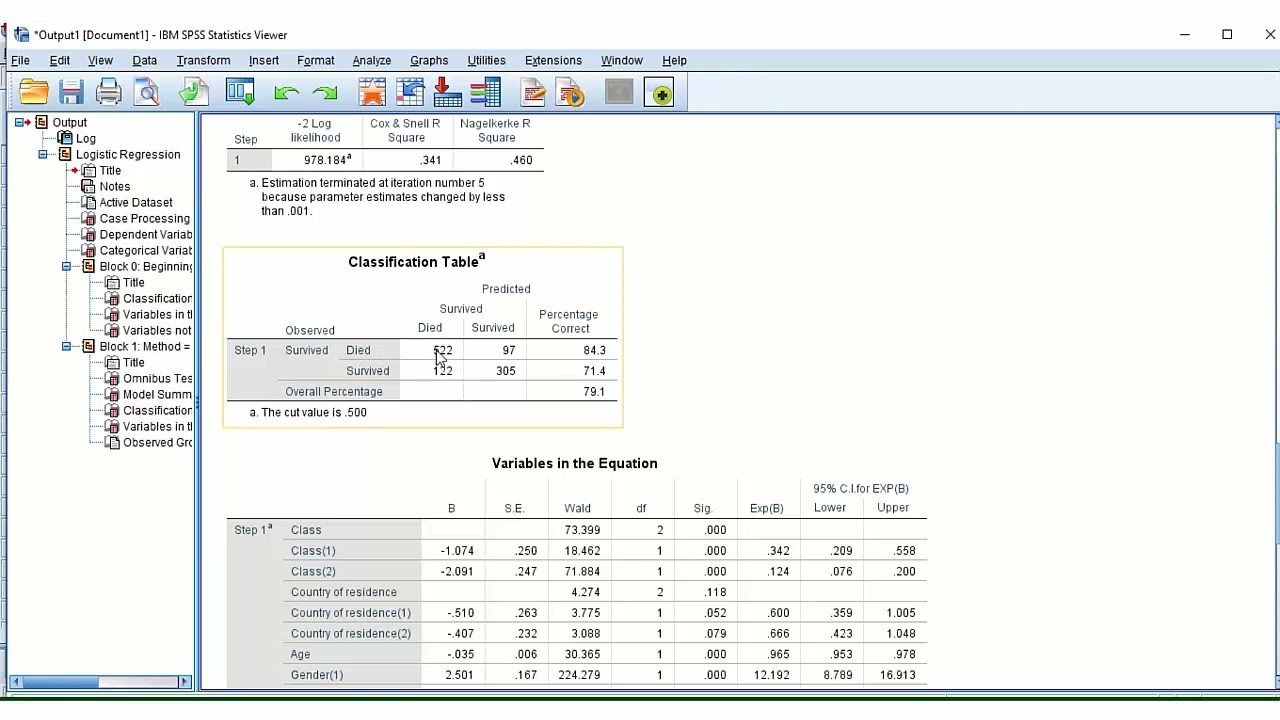Click outline pane's right scroll arrow
Viewport: 1280px width, 720px height.
pos(184,682)
